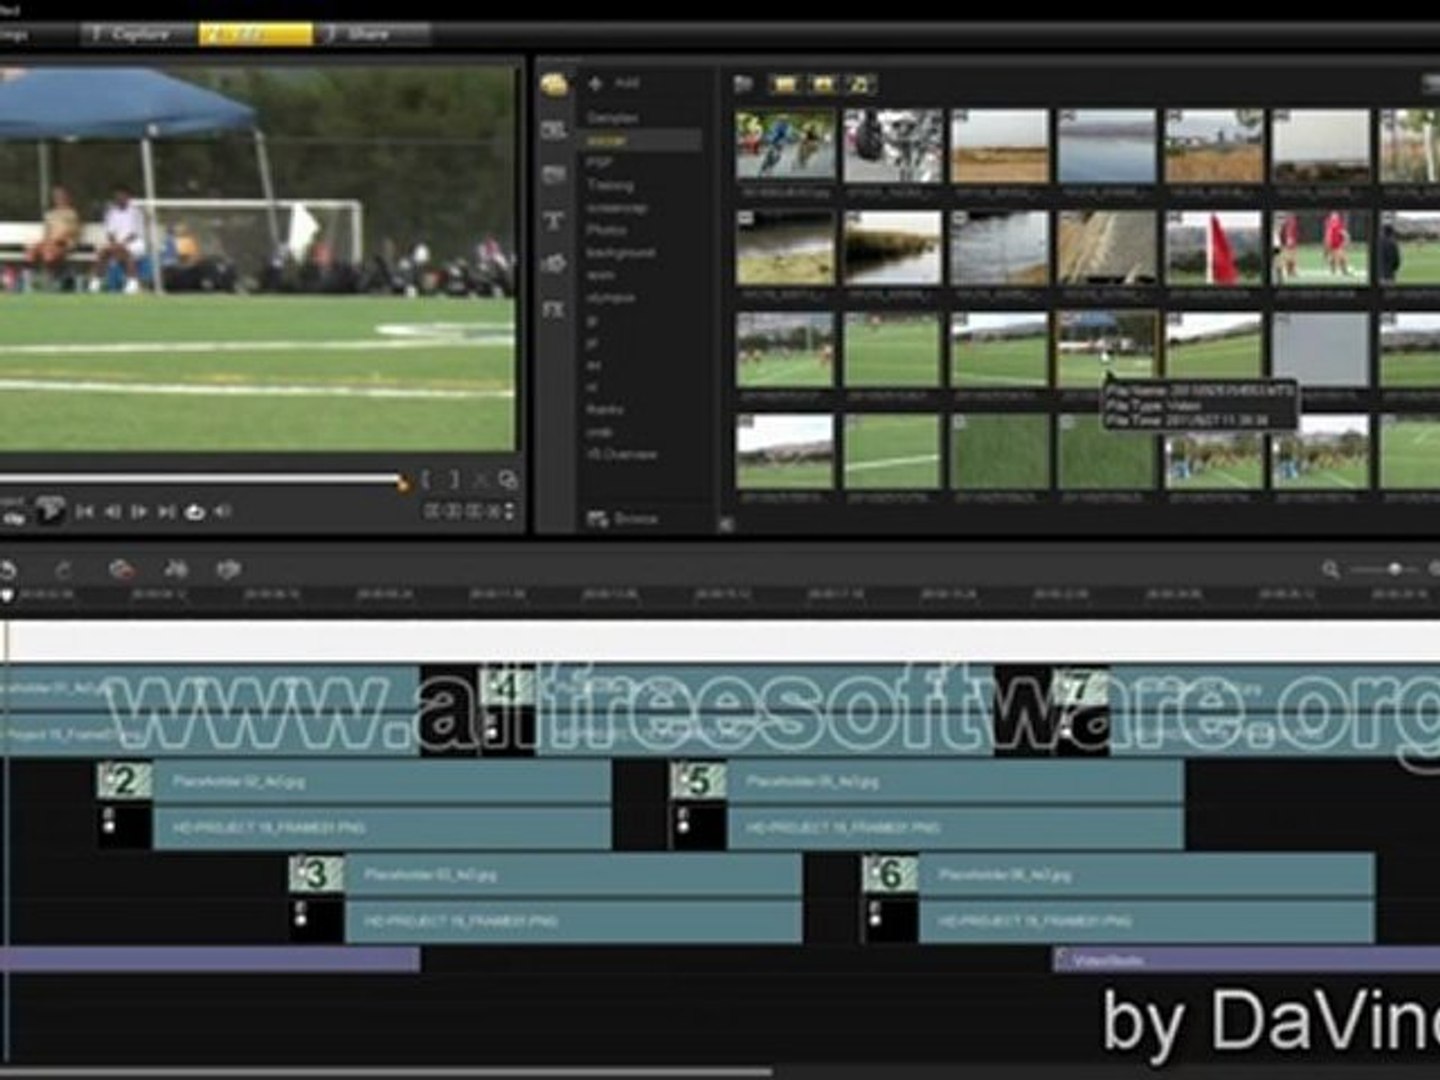Screen dimensions: 1440x1080
Task: Click the timeline ruler playhead marker
Action: (x=7, y=595)
